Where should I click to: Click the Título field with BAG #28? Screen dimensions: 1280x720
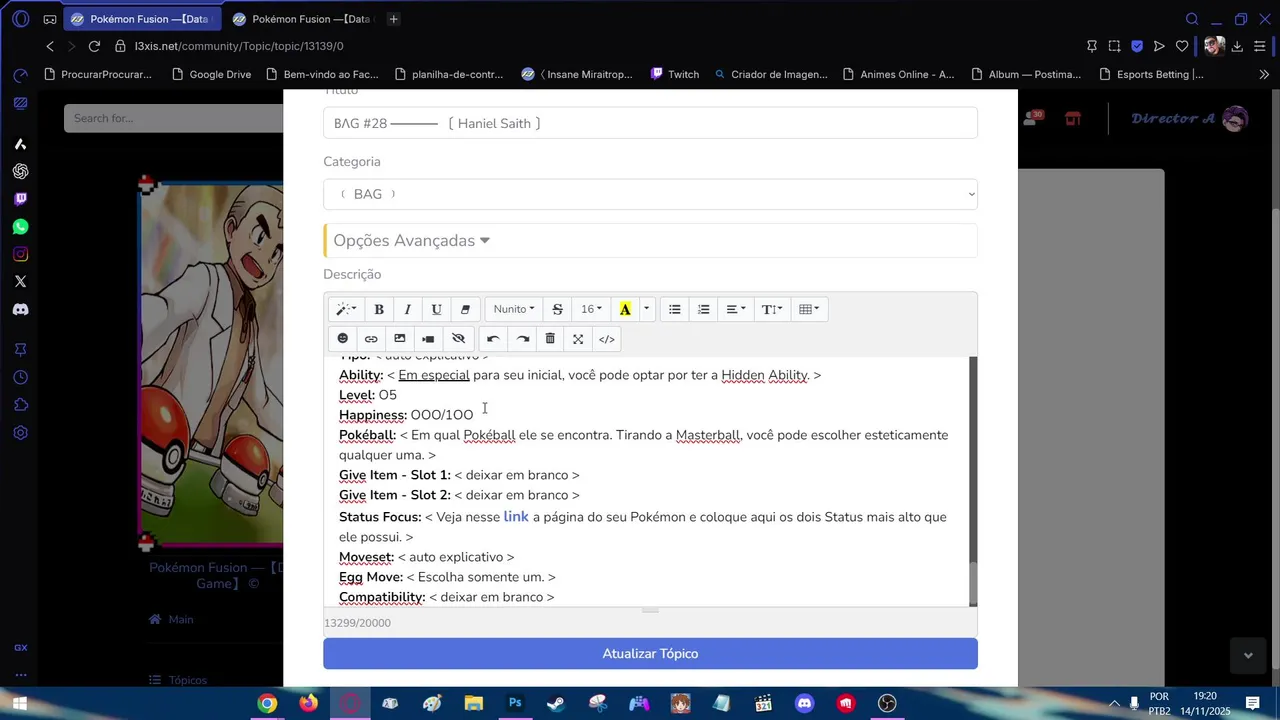[x=650, y=123]
